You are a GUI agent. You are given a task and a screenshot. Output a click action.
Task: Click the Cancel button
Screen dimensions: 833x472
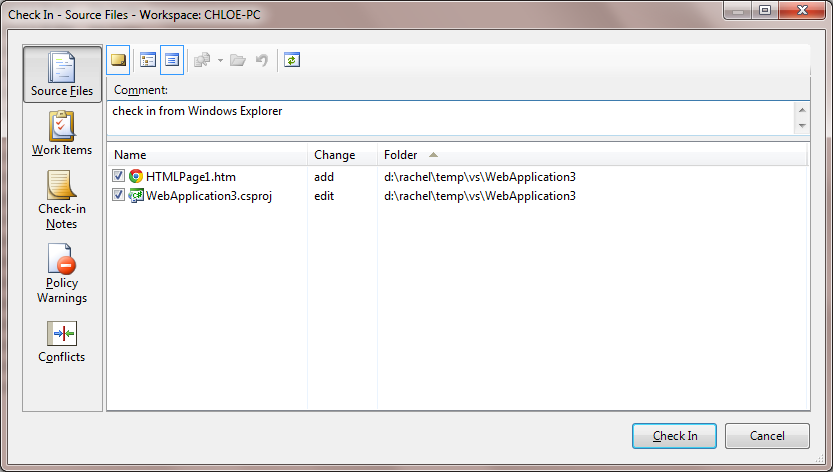(767, 436)
